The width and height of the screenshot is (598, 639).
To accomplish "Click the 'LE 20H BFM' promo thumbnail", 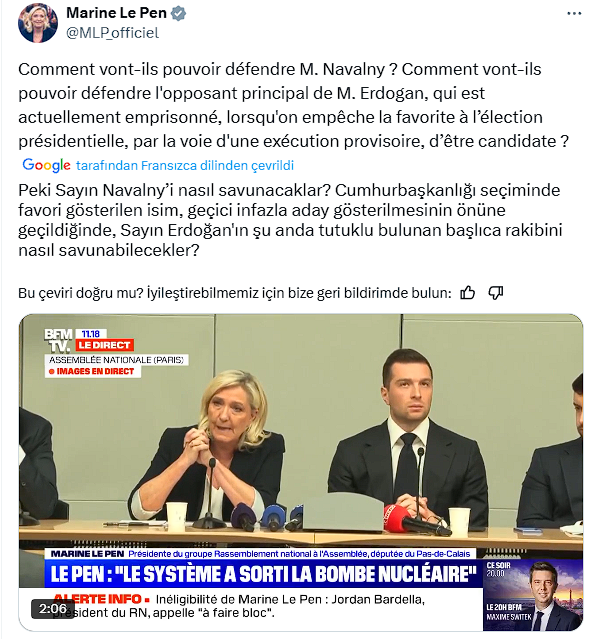I will tap(533, 595).
